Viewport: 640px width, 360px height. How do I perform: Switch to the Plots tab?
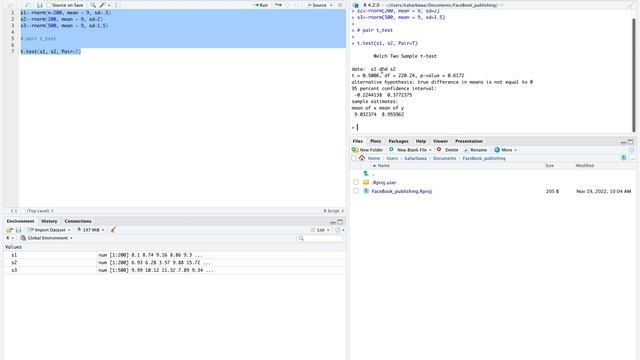(x=376, y=141)
